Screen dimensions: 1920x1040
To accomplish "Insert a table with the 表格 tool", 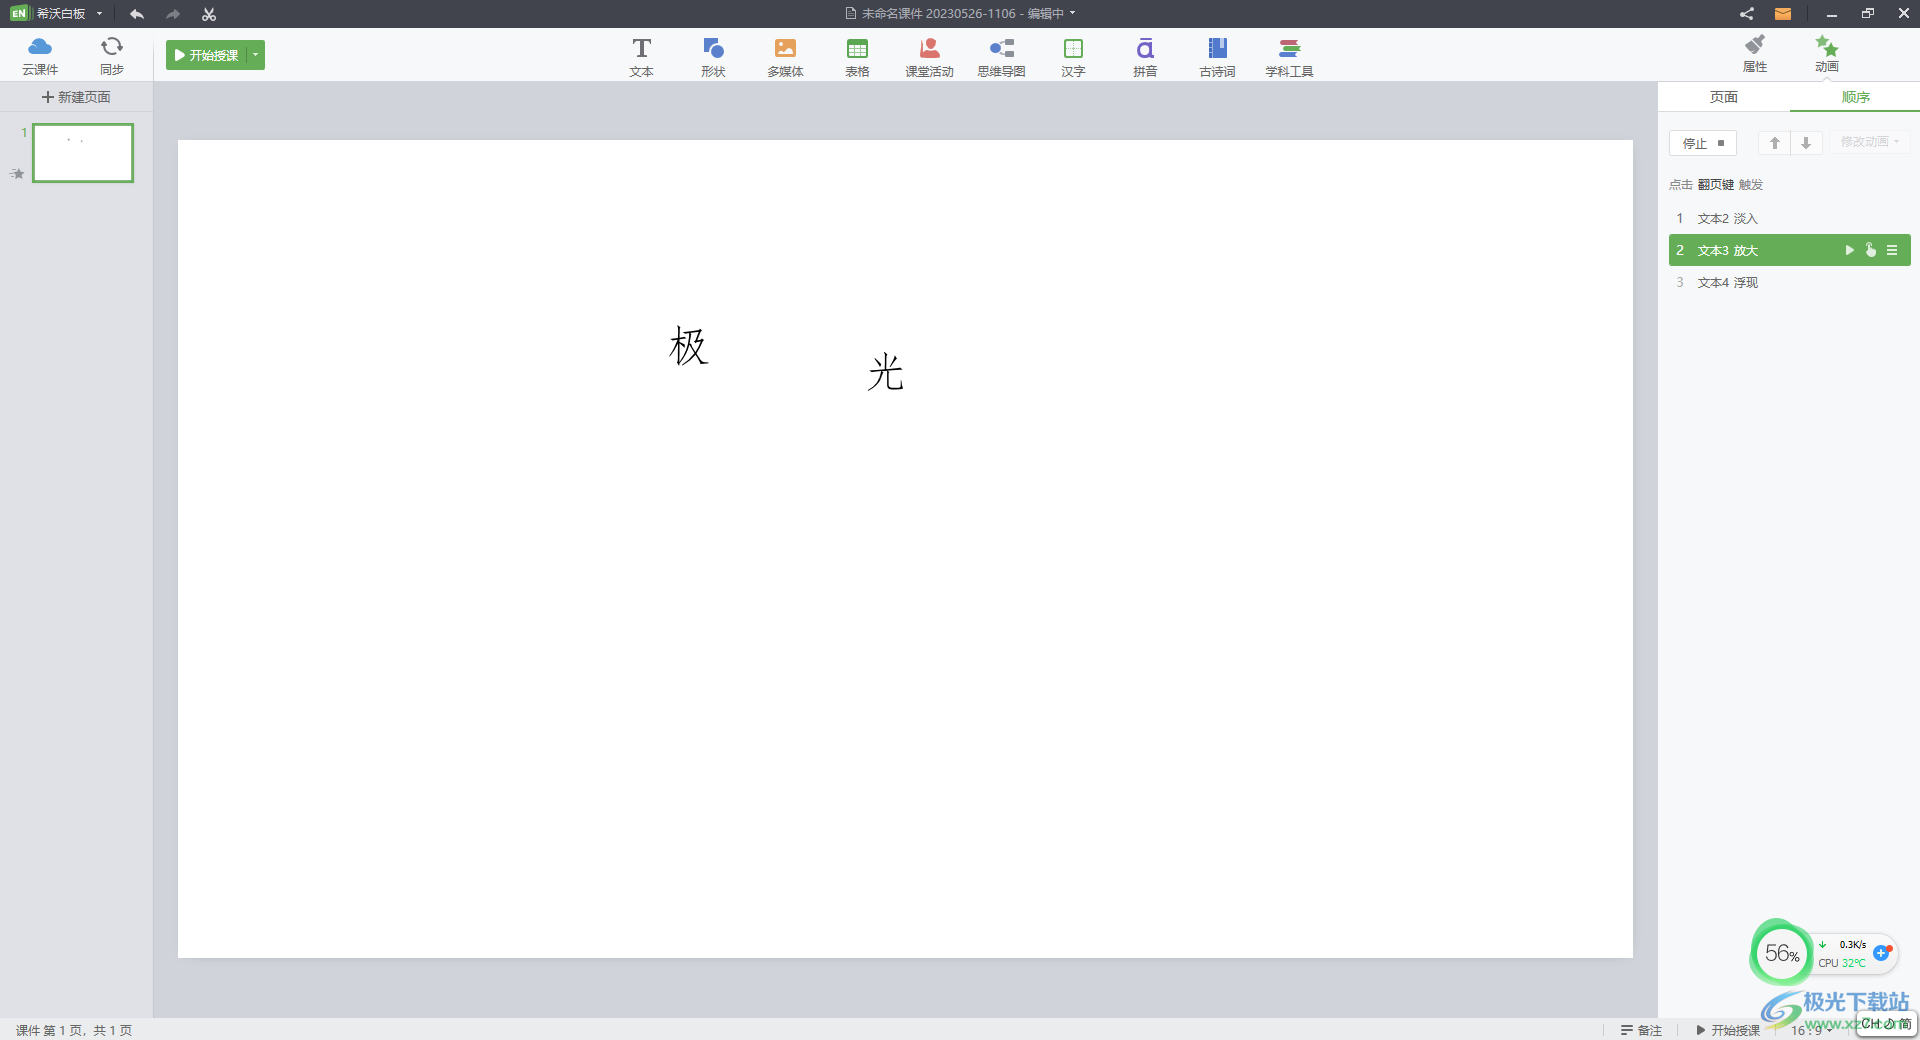I will coord(857,57).
